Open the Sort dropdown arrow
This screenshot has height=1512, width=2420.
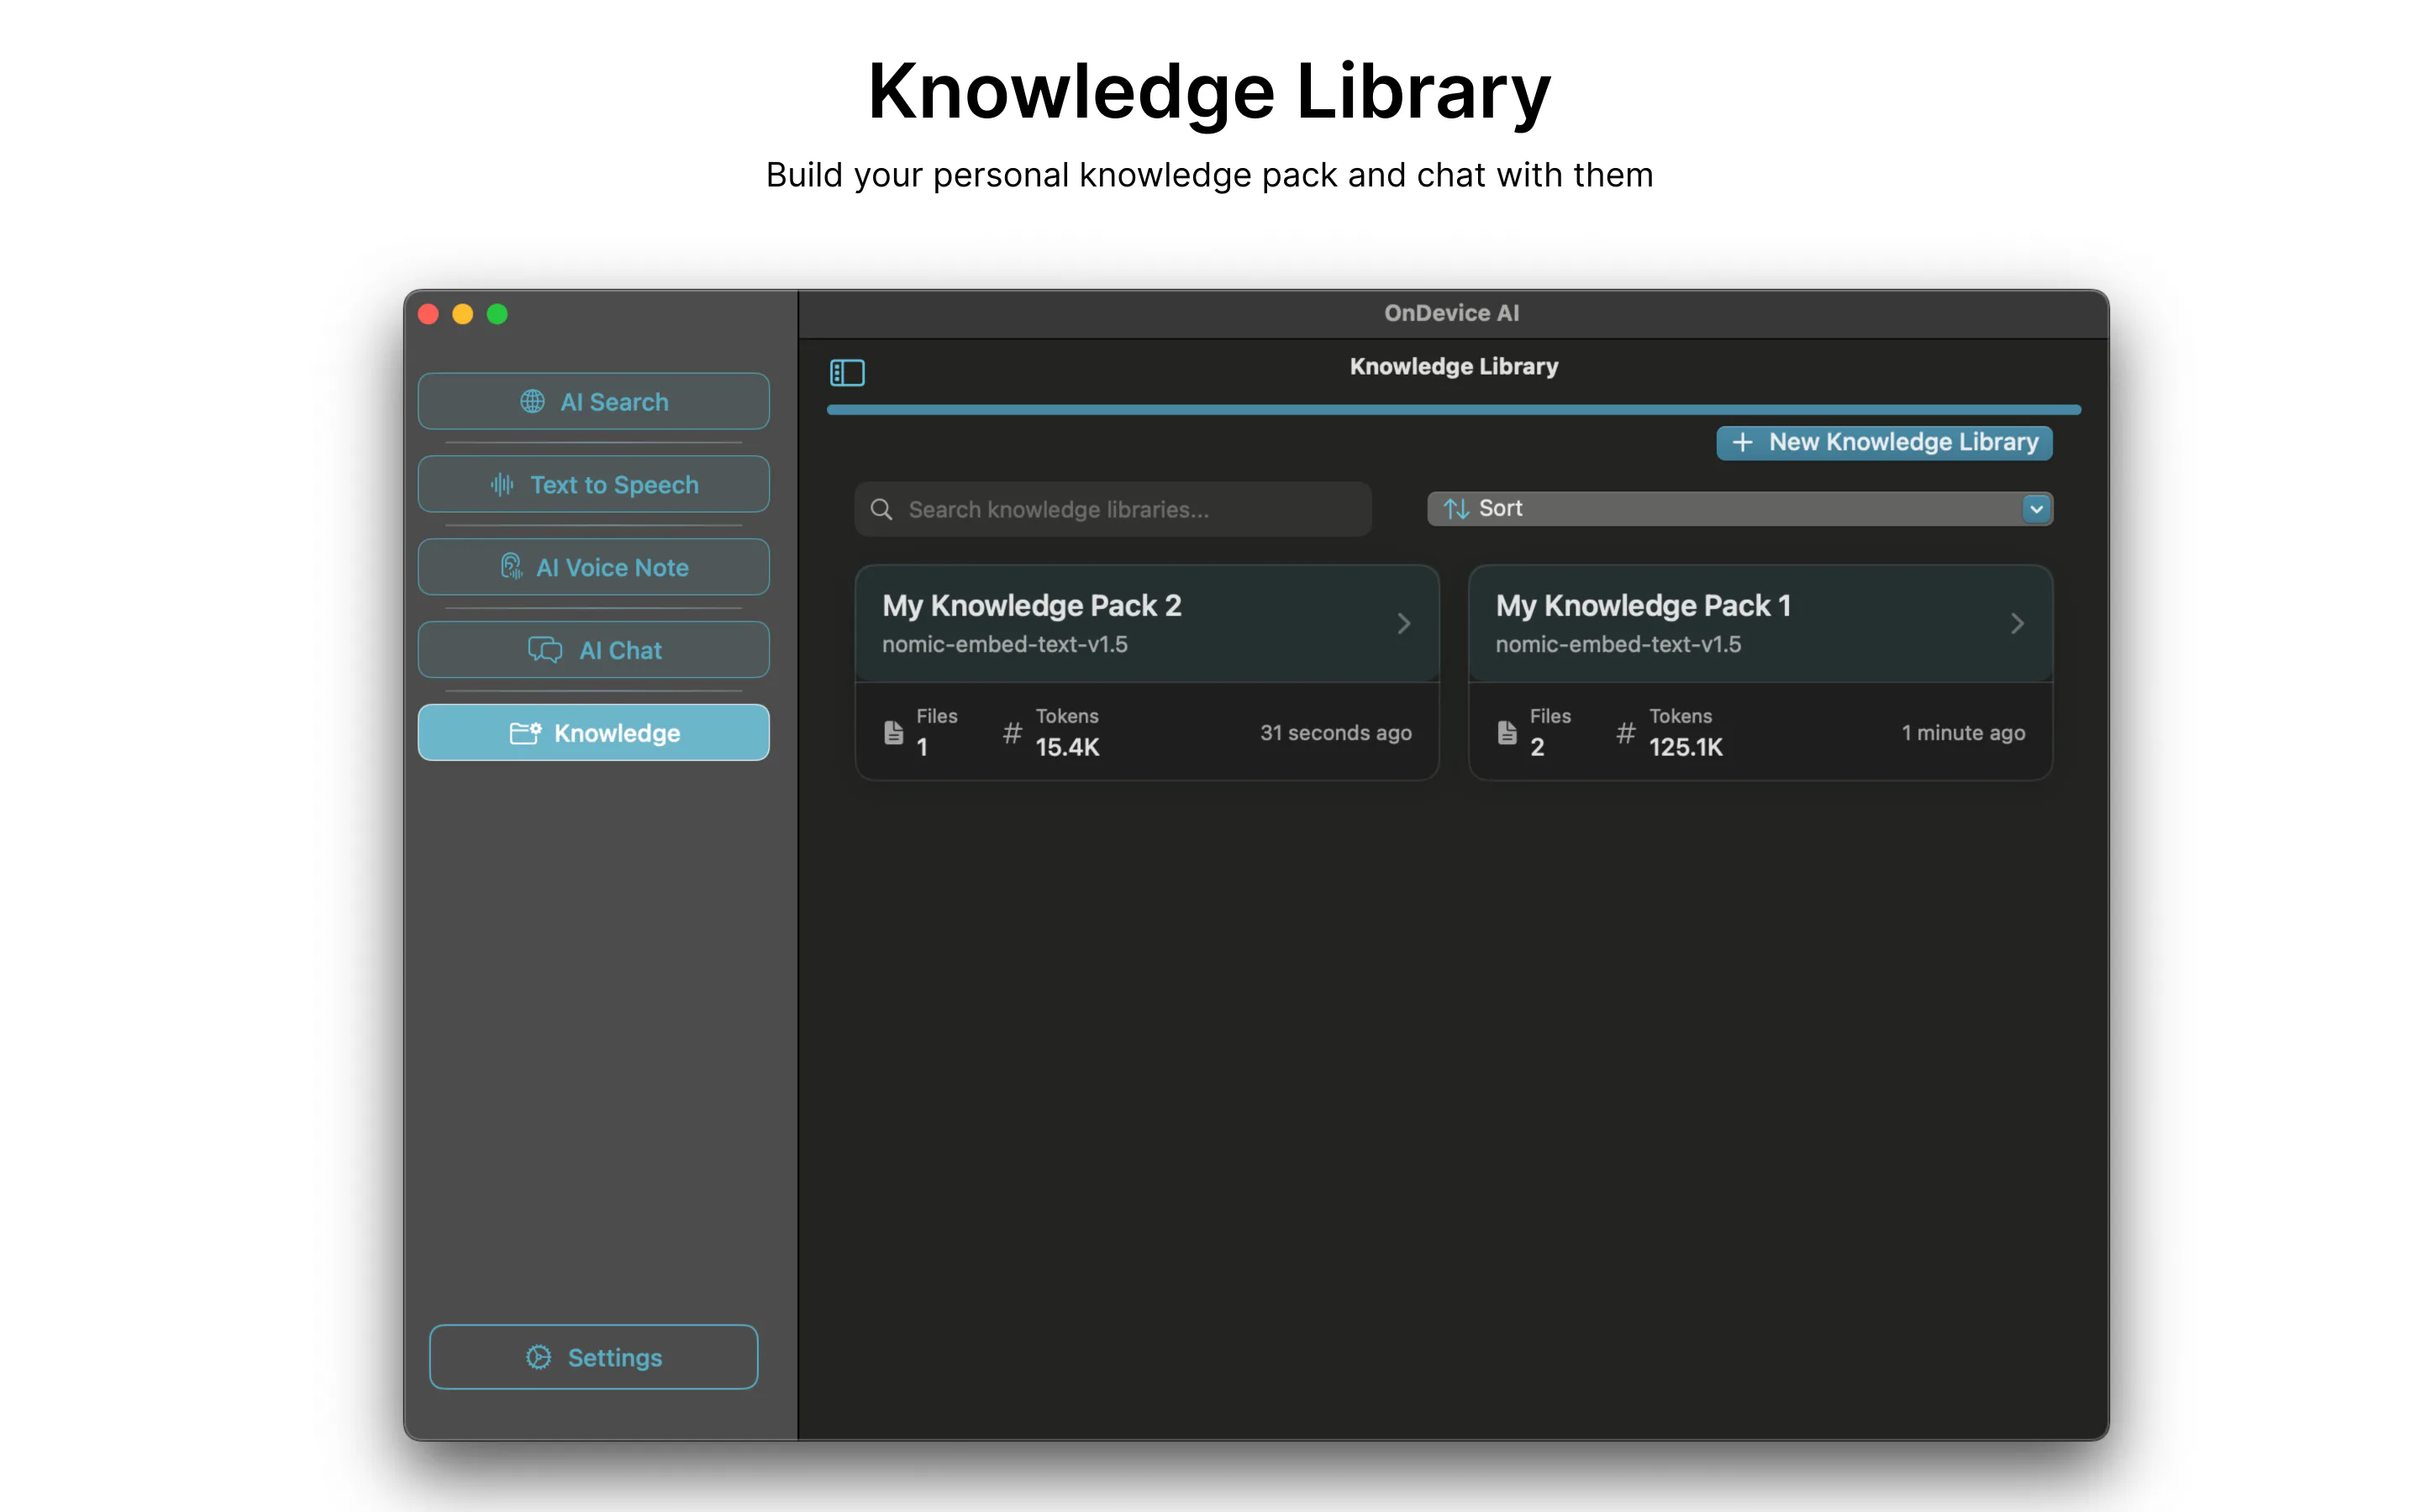[x=2036, y=509]
